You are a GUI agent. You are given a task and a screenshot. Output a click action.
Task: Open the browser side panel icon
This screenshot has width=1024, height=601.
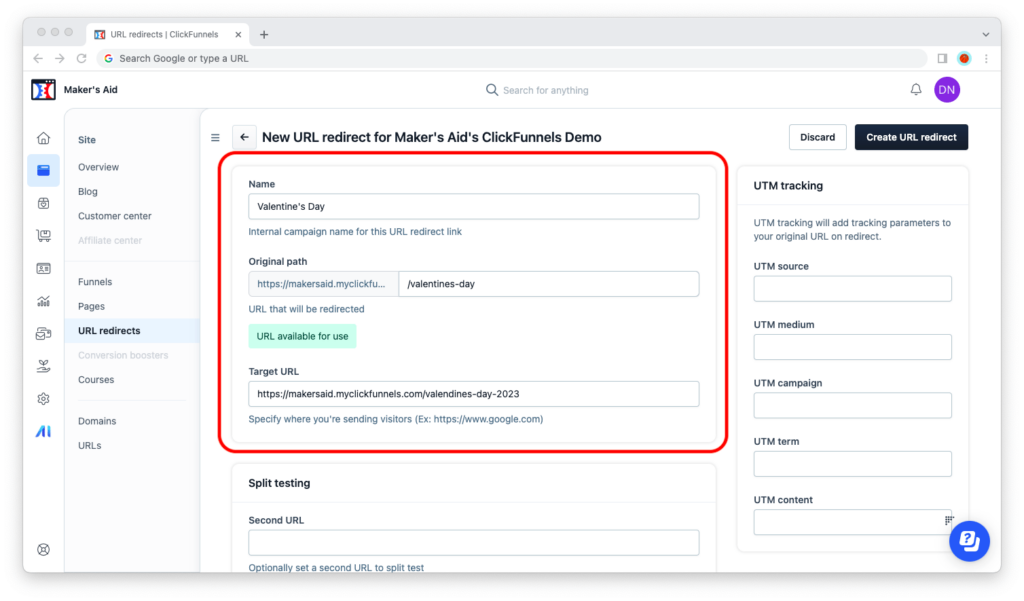pyautogui.click(x=942, y=58)
